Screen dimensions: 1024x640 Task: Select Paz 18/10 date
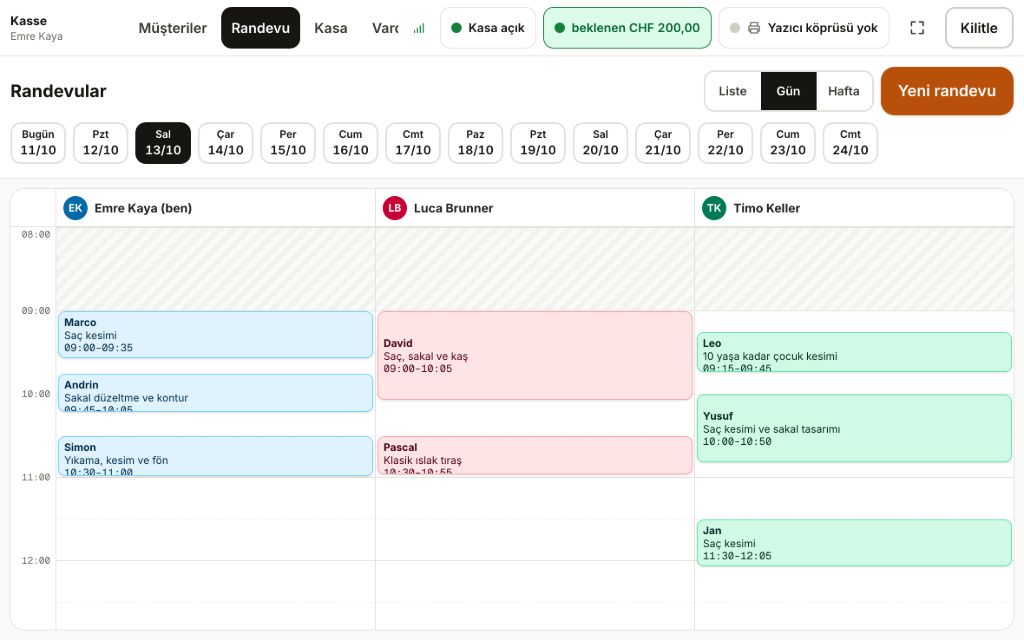pos(475,143)
